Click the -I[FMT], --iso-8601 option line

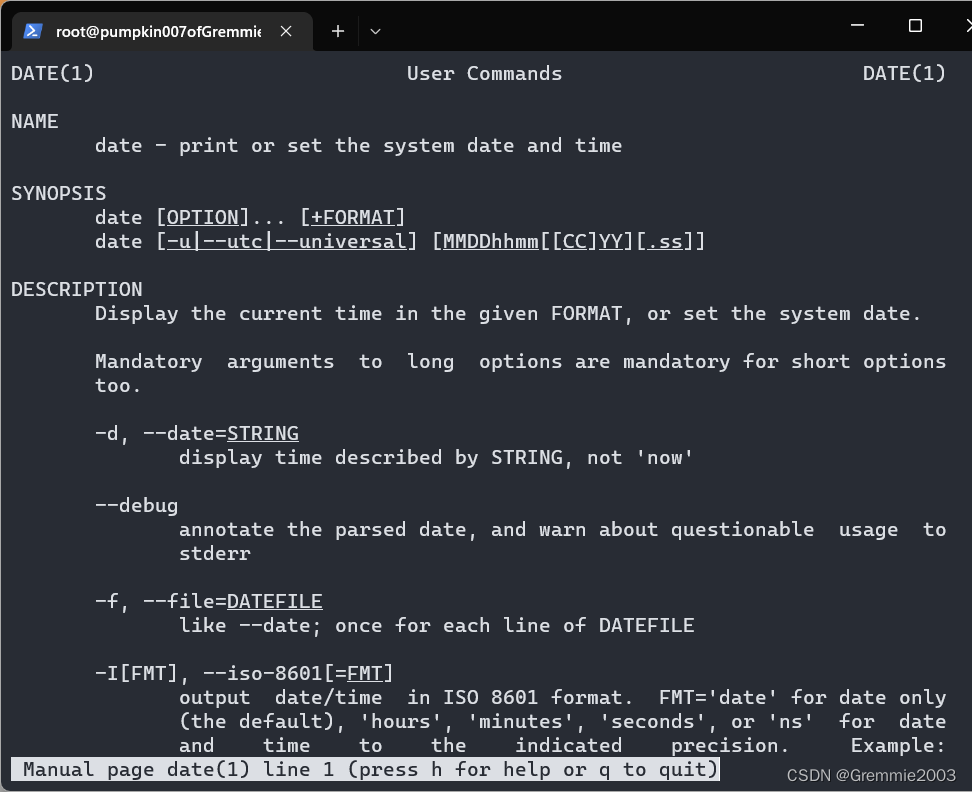click(x=244, y=673)
